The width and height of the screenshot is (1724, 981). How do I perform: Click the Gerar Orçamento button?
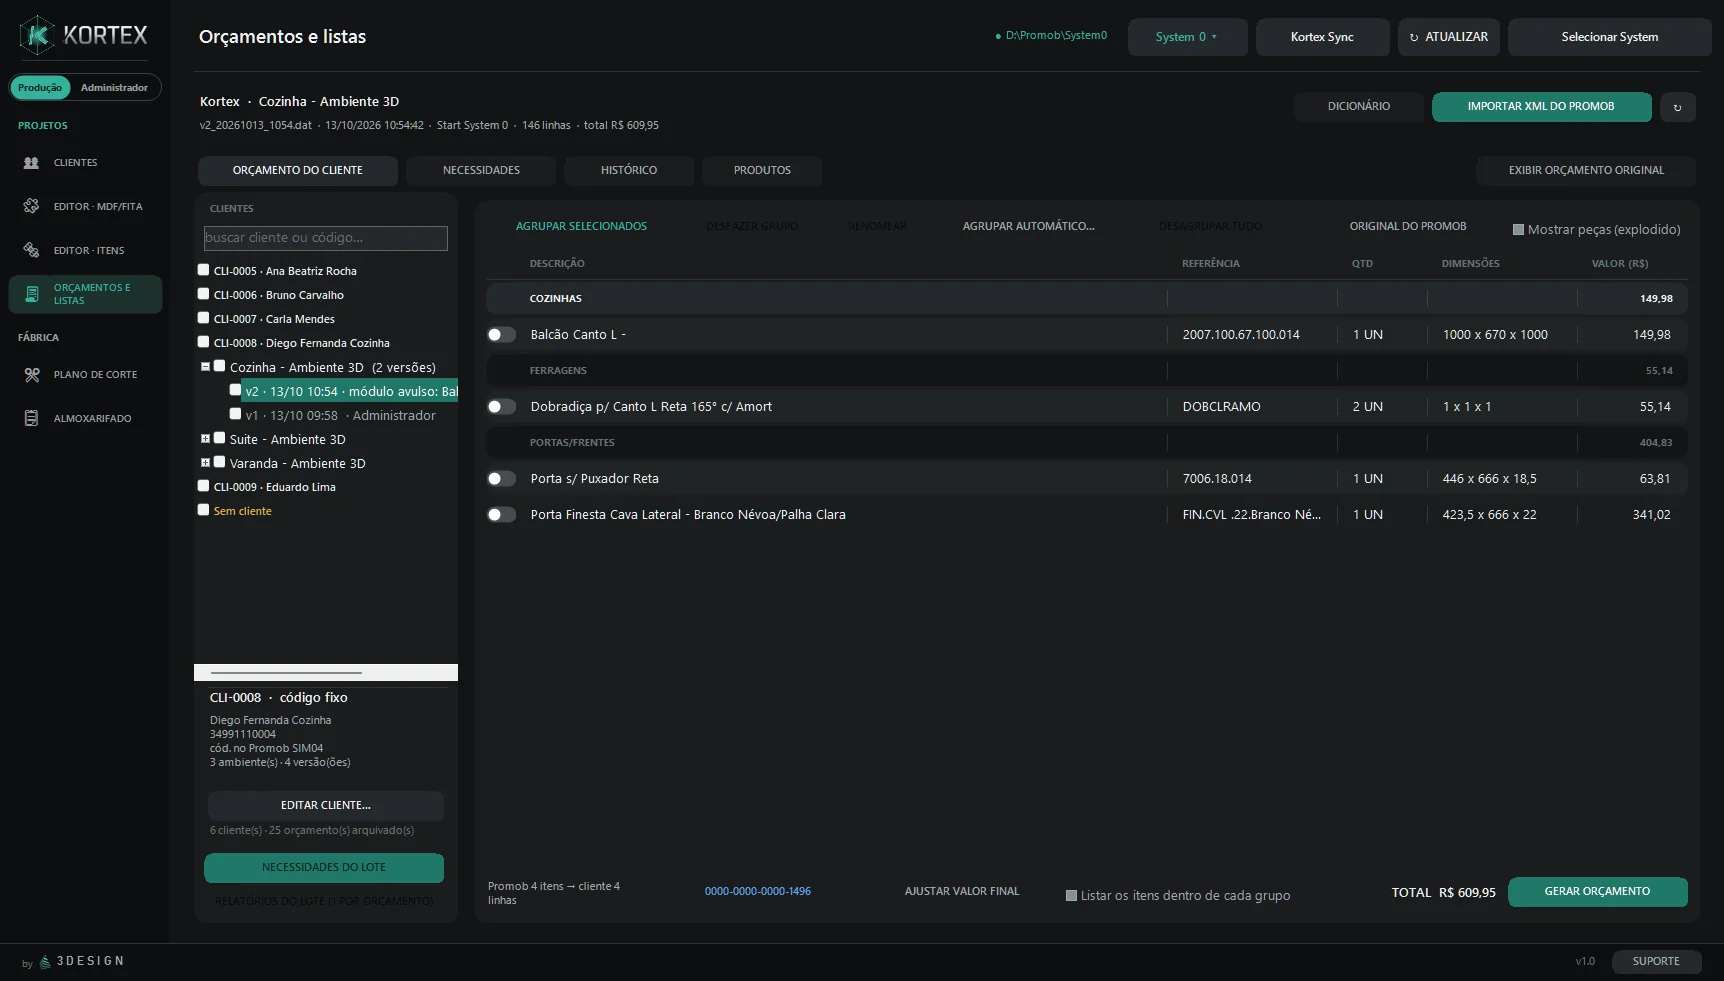pyautogui.click(x=1597, y=892)
